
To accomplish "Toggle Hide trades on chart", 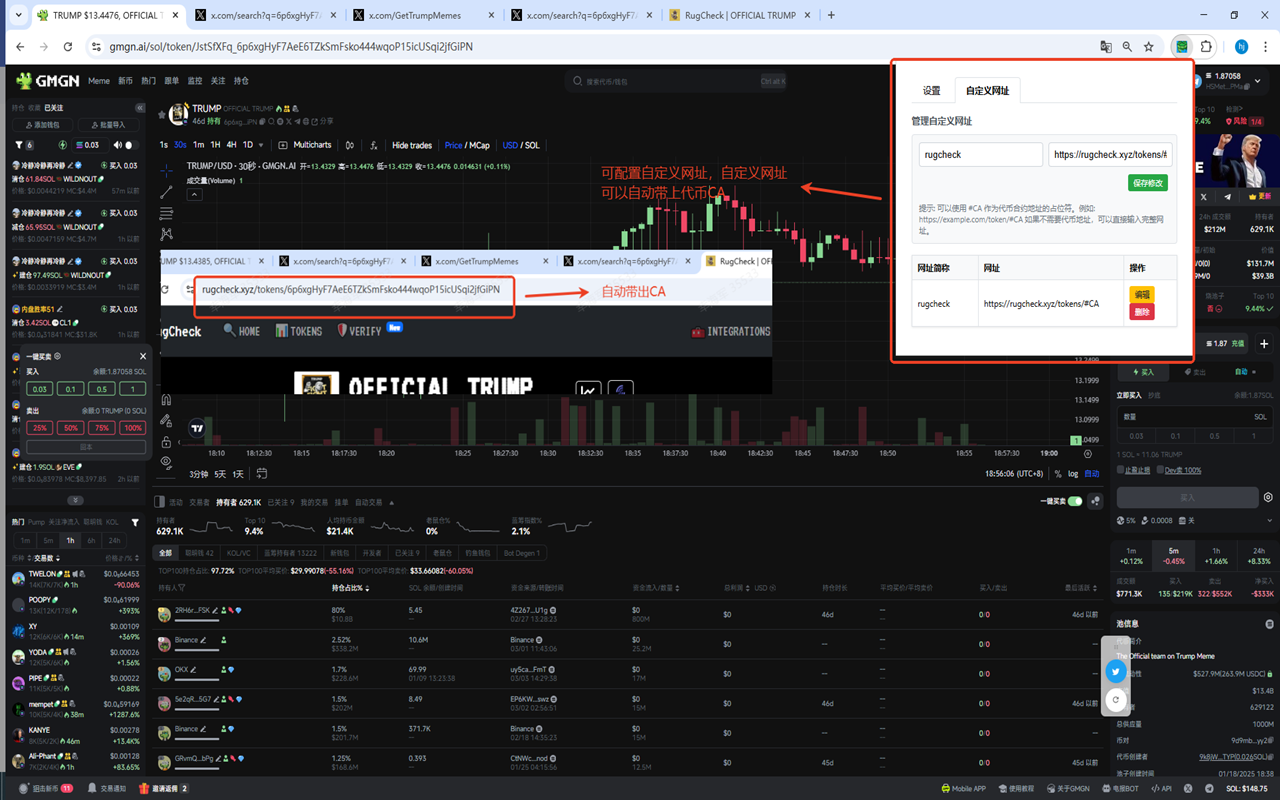I will 412,145.
